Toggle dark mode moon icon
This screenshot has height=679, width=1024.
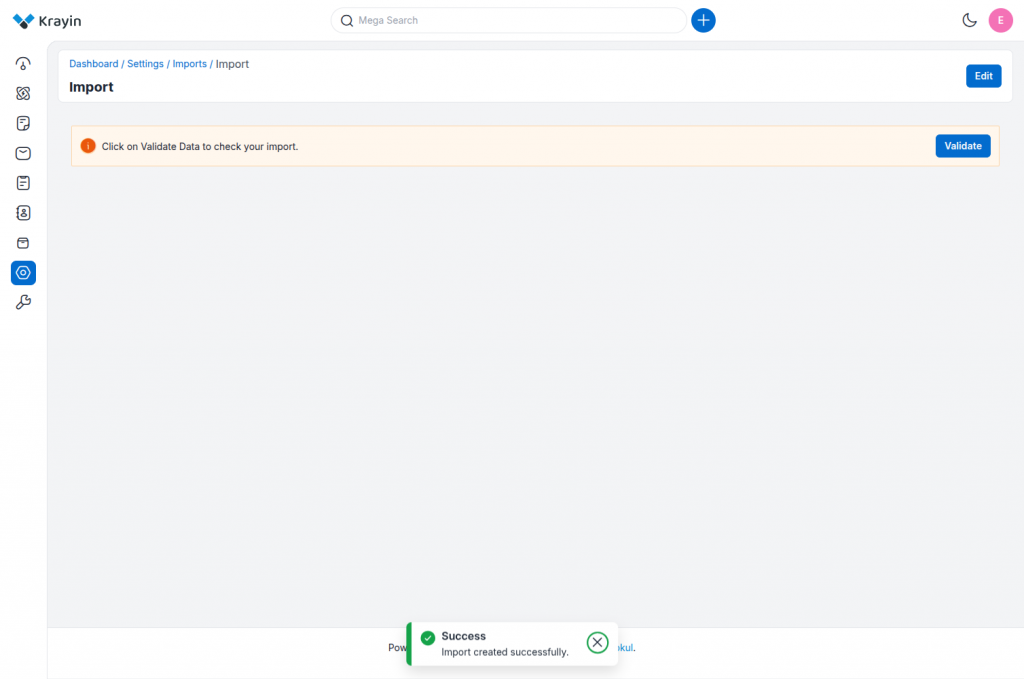point(969,20)
